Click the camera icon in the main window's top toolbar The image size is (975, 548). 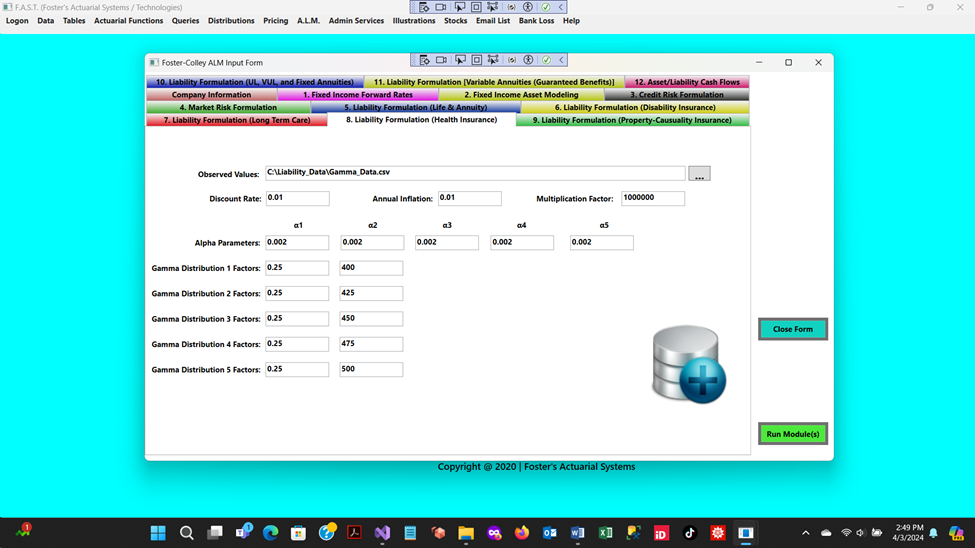[441, 7]
